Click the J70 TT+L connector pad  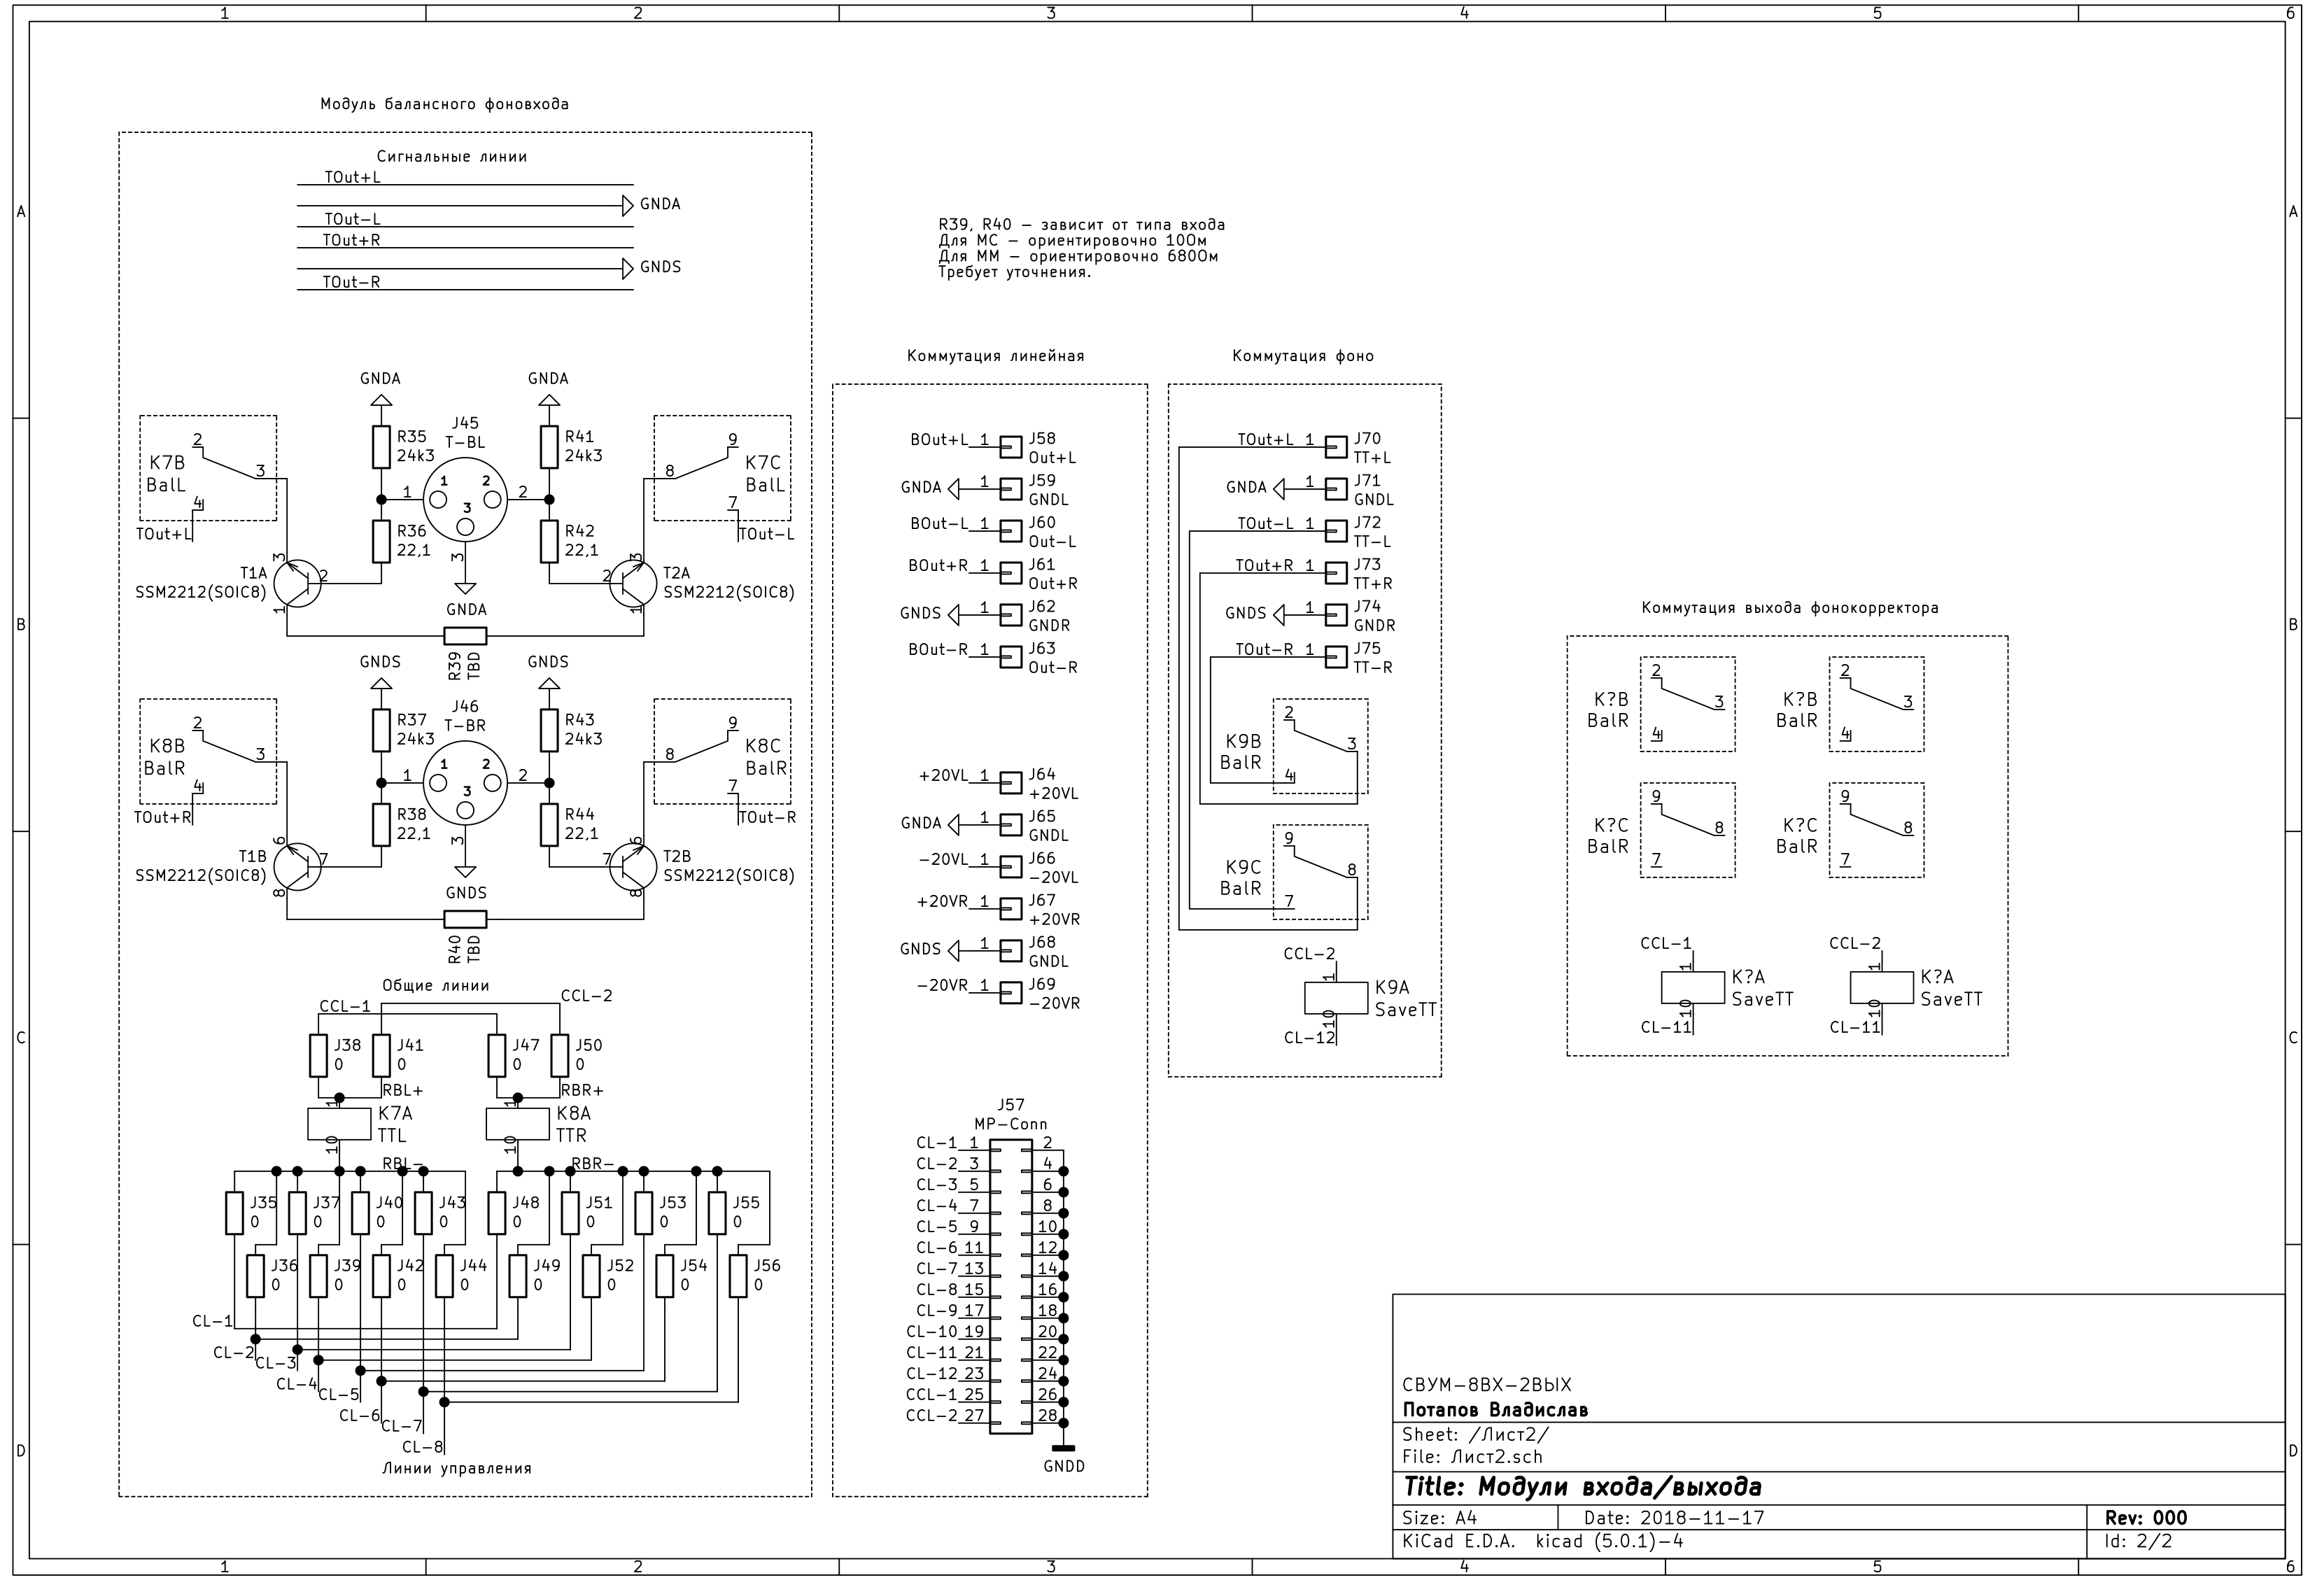click(x=1336, y=446)
